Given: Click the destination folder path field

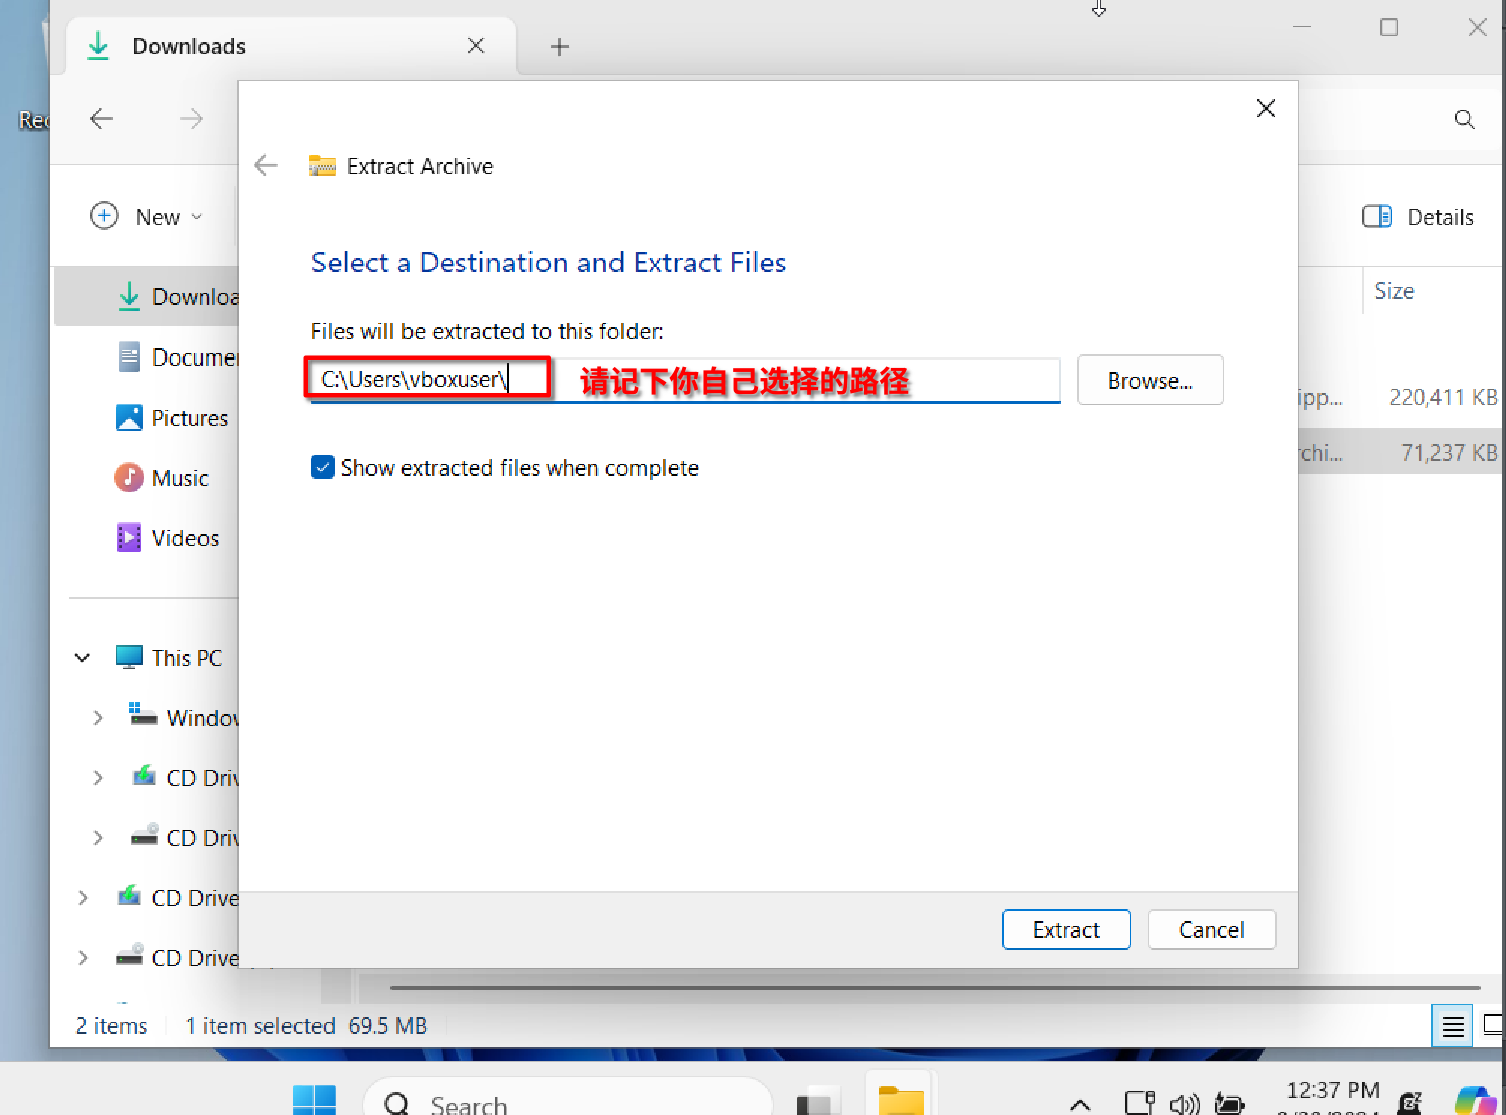Looking at the screenshot, I should (780, 380).
